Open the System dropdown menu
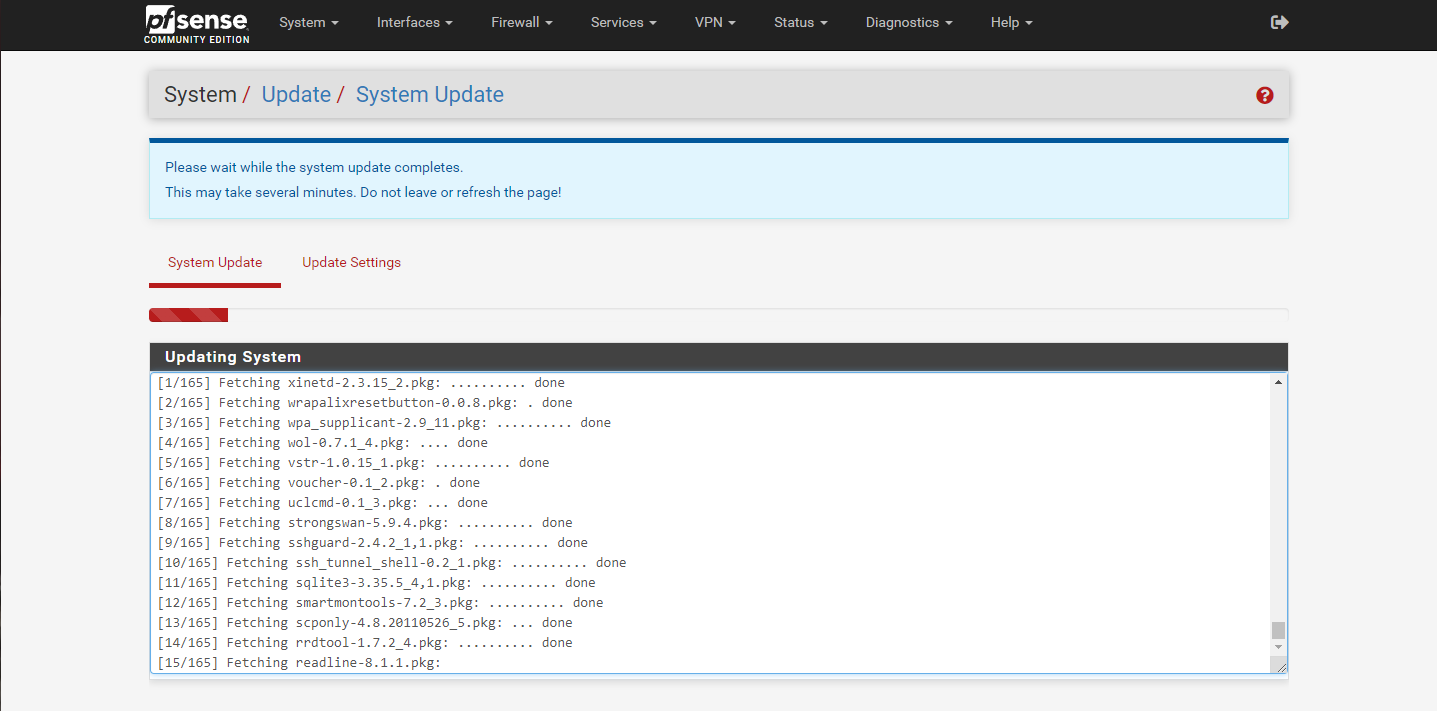 point(309,22)
